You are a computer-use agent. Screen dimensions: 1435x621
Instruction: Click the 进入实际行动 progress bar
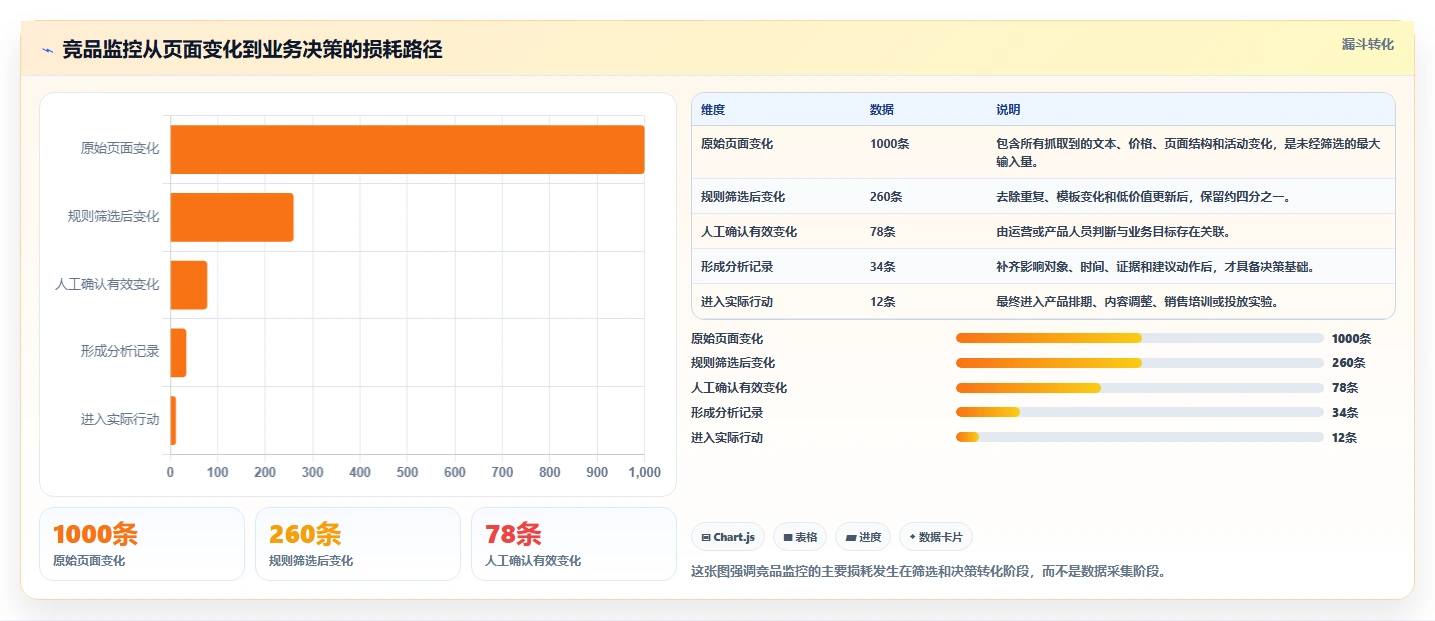pos(1139,437)
